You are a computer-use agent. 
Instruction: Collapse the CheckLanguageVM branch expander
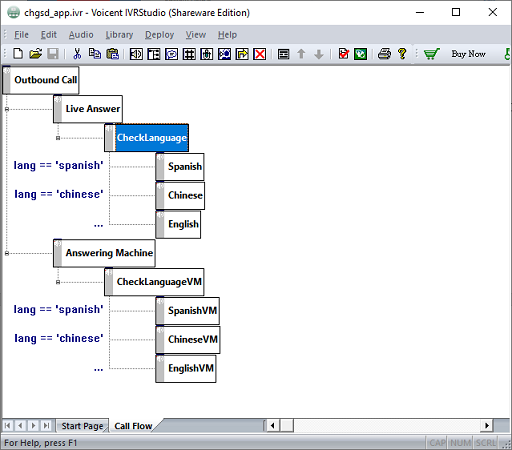[x=58, y=282]
